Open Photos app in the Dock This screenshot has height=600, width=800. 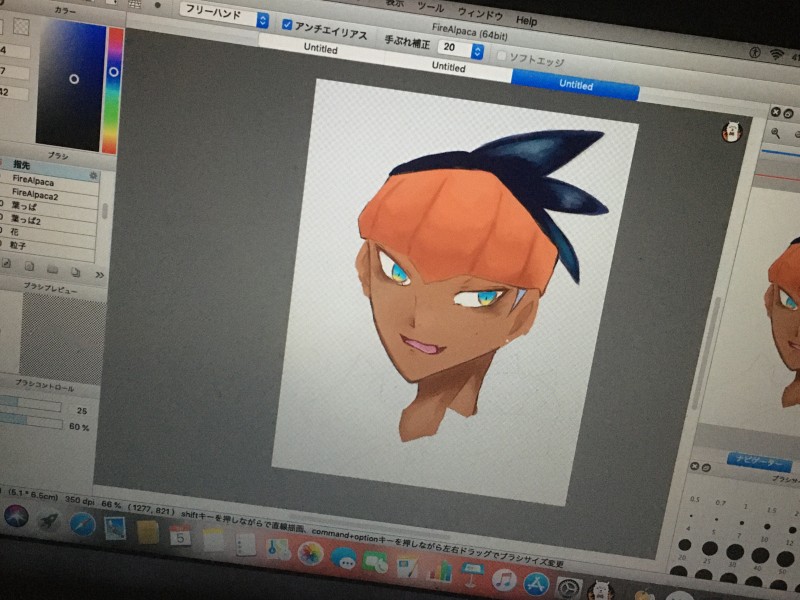[x=310, y=554]
